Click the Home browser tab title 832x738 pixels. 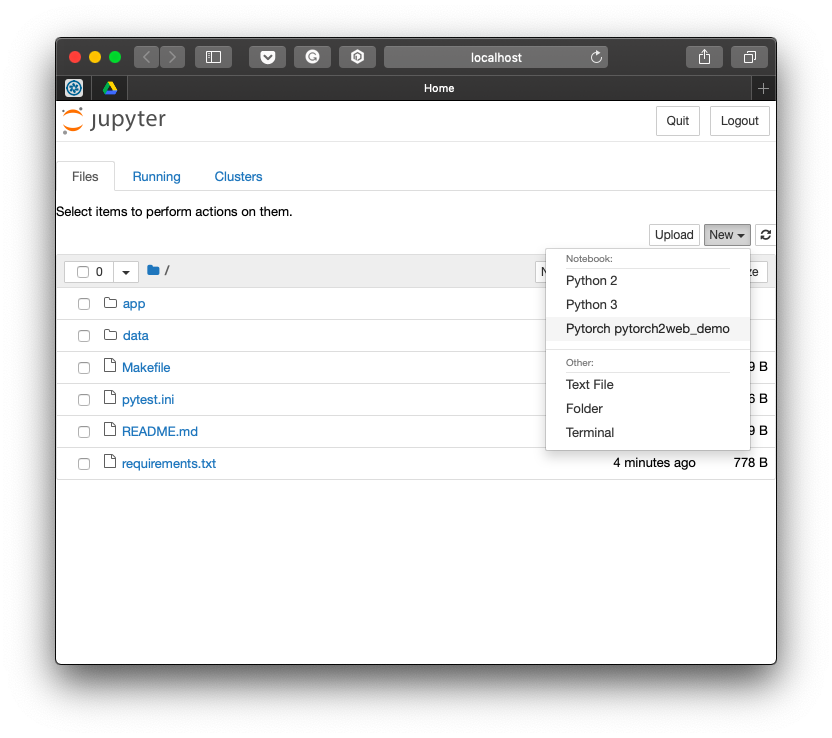pos(439,88)
